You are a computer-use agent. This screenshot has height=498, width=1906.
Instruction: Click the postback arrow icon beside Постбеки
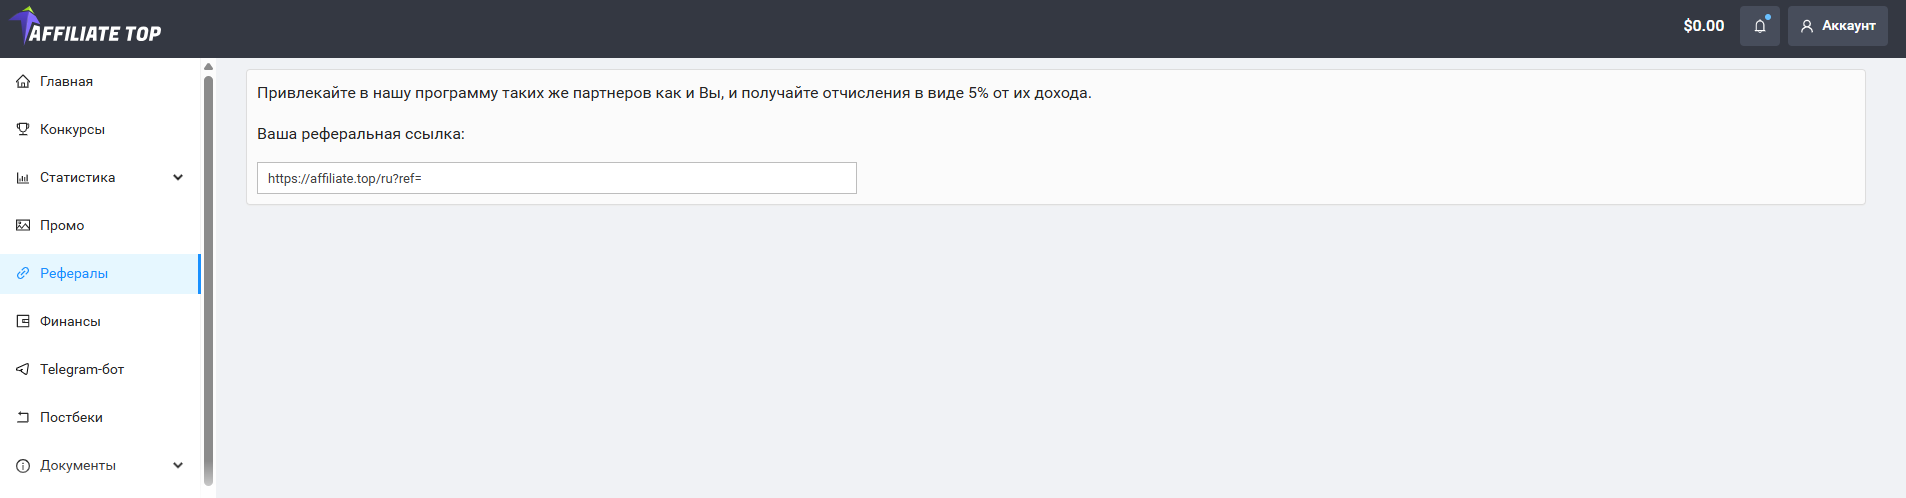23,418
